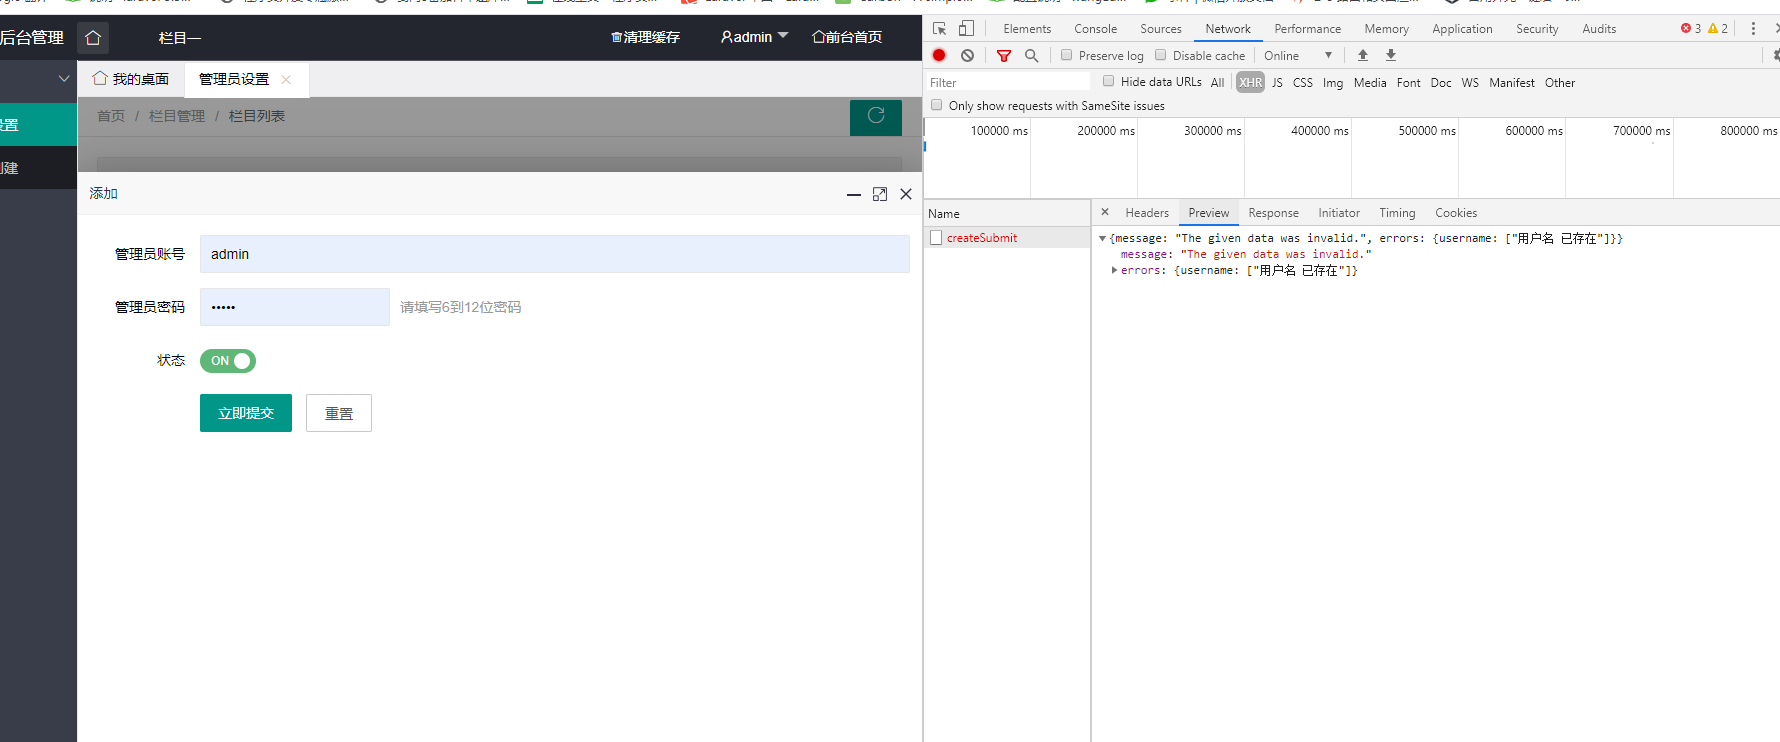Collapse the sidebar chevron menu

[64, 78]
